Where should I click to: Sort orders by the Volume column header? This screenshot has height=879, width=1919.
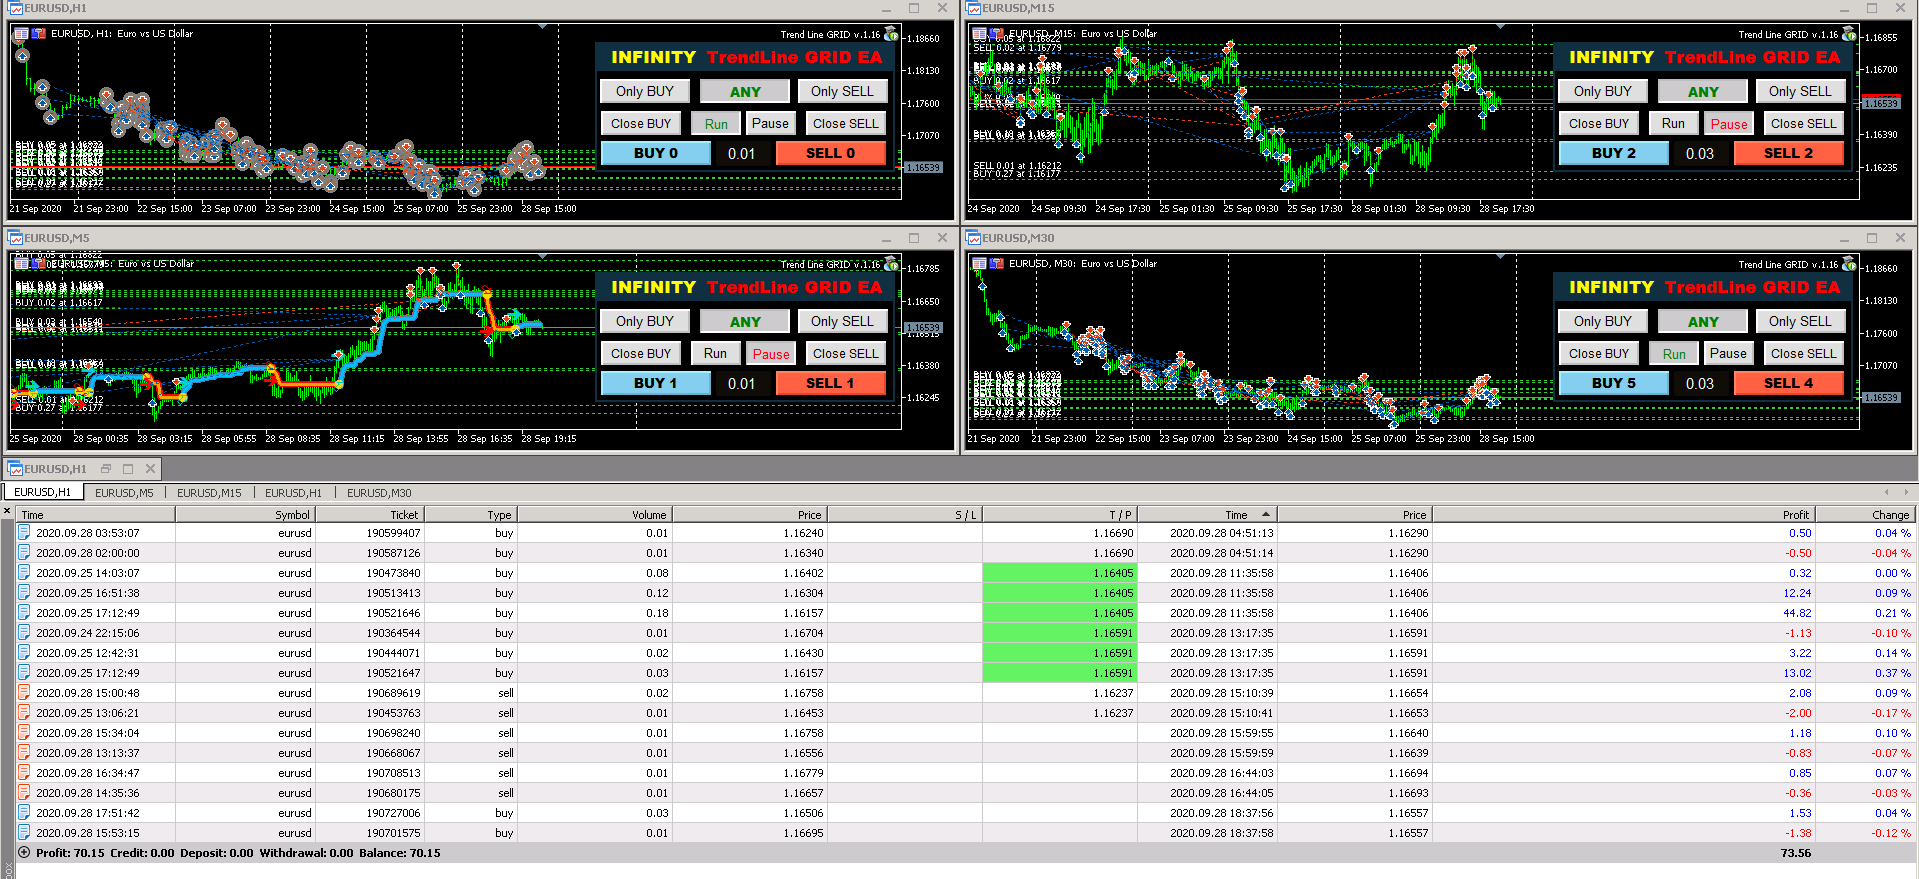(594, 515)
